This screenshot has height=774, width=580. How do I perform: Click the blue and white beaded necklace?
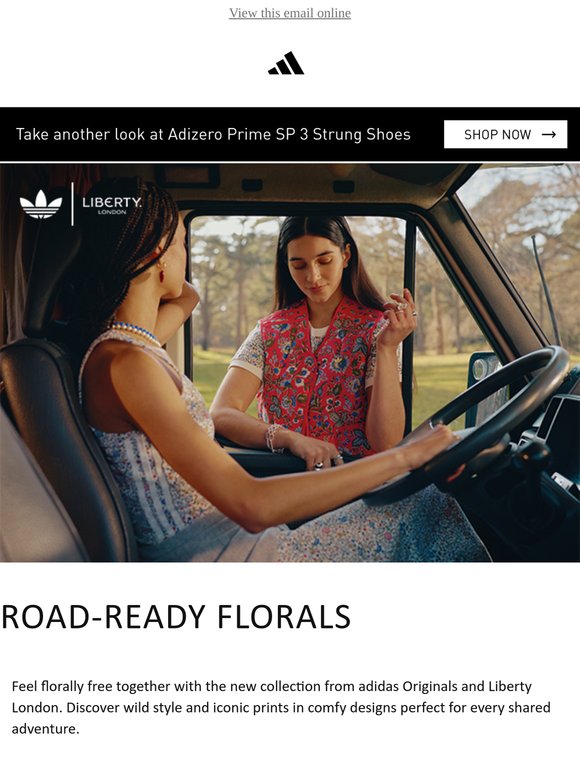[x=134, y=332]
